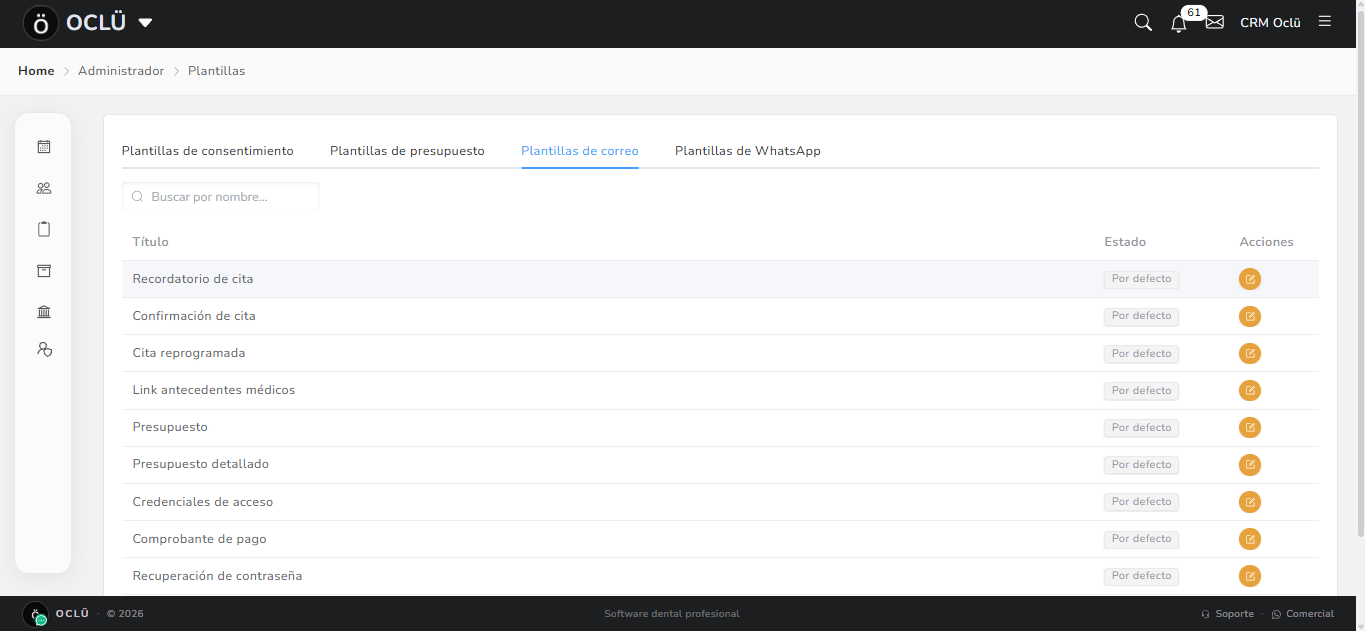Click the Acciones column header
Screen dimensions: 1365x631
[1266, 242]
